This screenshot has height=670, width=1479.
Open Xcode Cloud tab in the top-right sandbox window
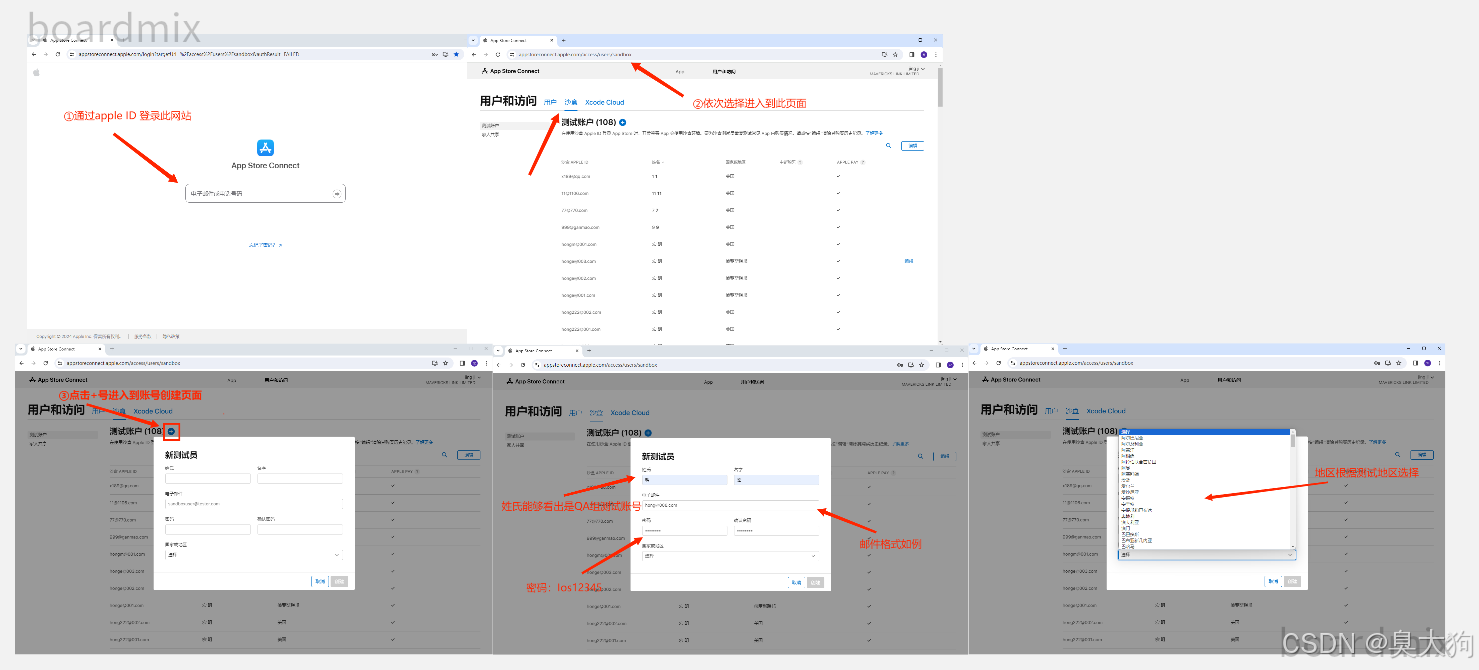coord(604,102)
